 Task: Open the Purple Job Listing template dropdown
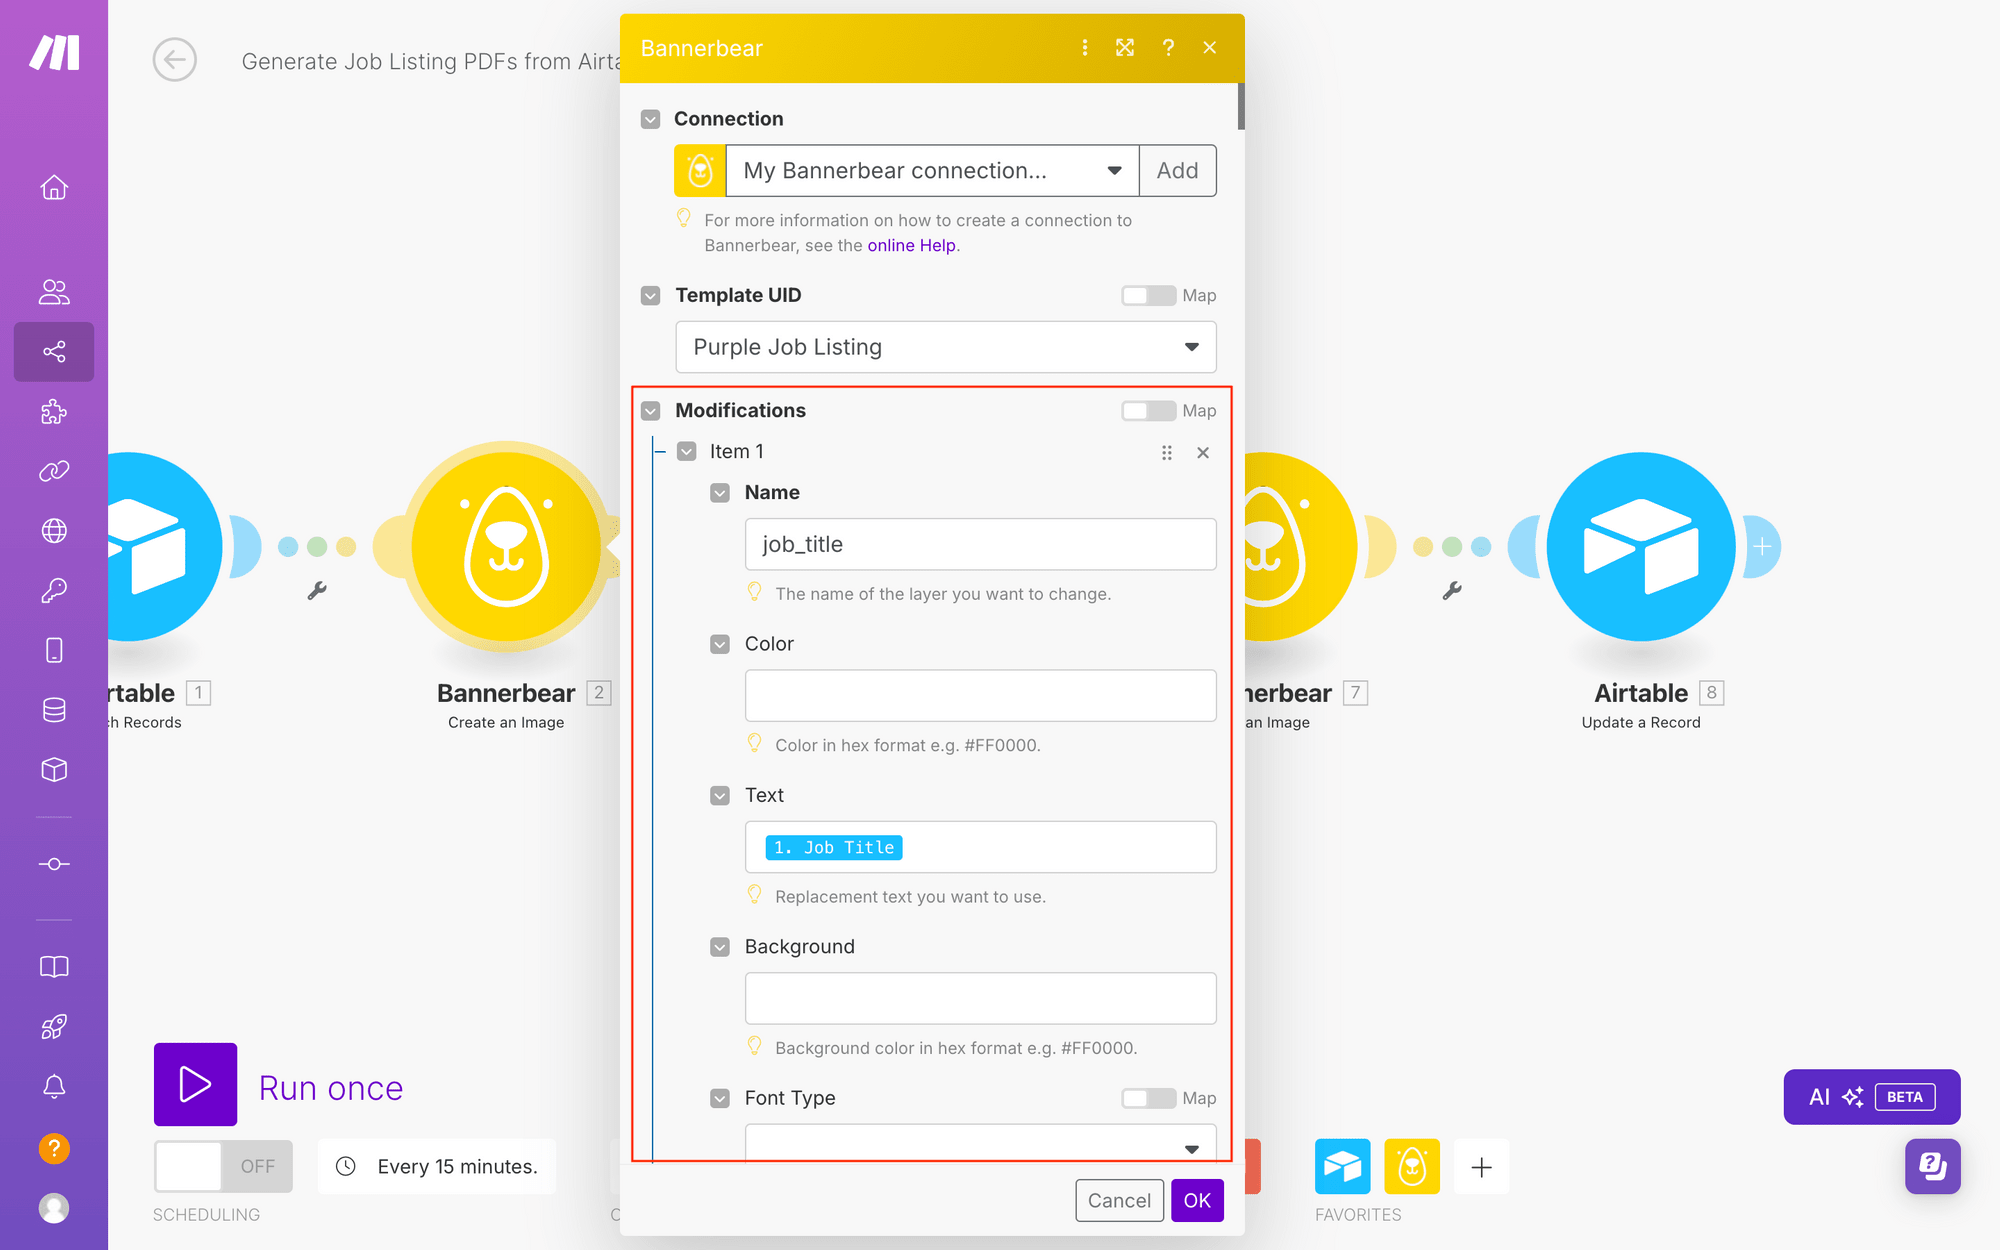(945, 347)
